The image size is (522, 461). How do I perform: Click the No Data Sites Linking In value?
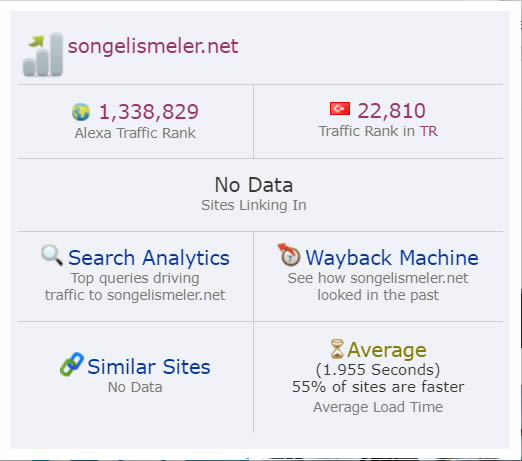click(x=254, y=185)
